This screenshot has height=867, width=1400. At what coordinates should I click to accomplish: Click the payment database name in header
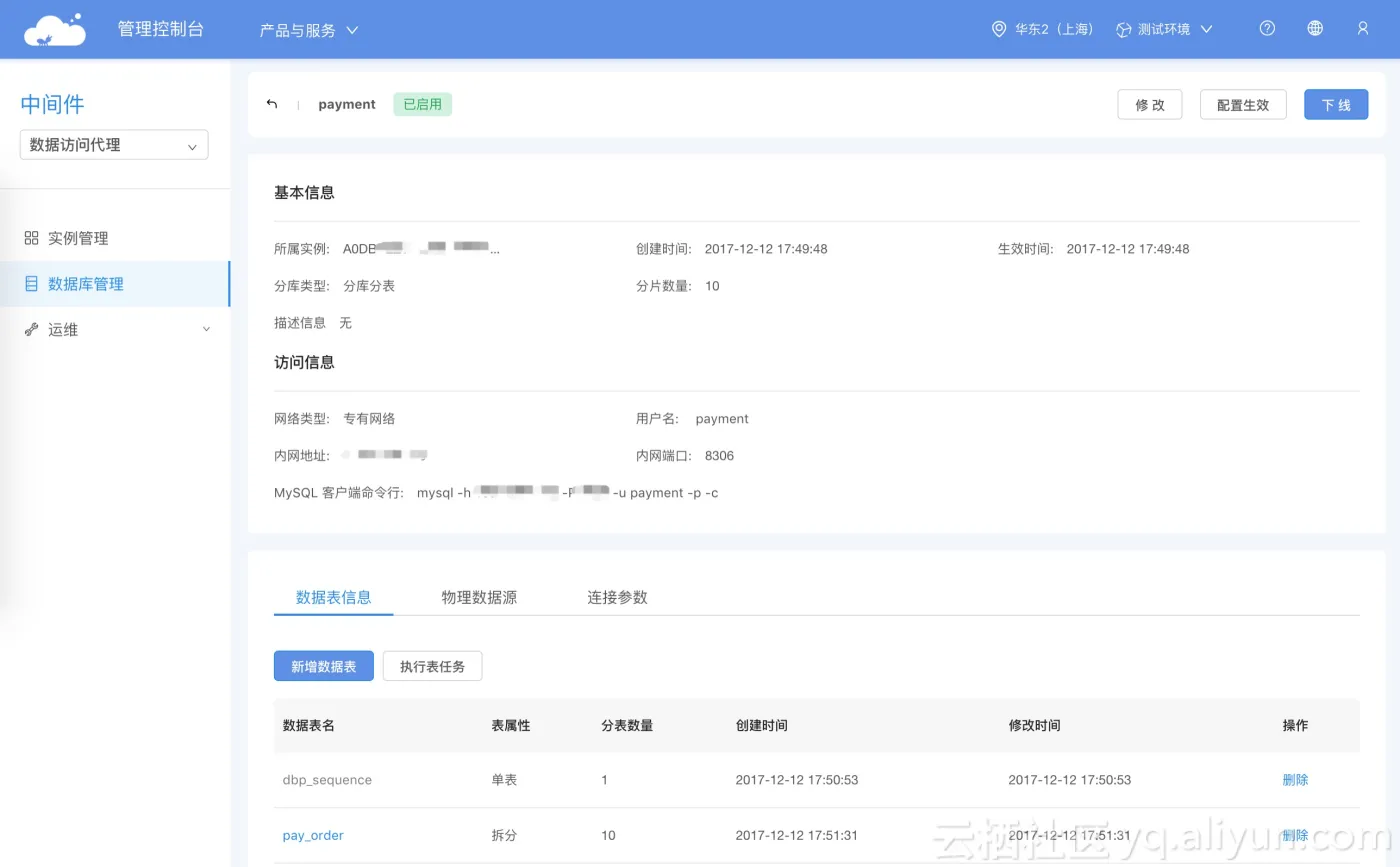[347, 104]
